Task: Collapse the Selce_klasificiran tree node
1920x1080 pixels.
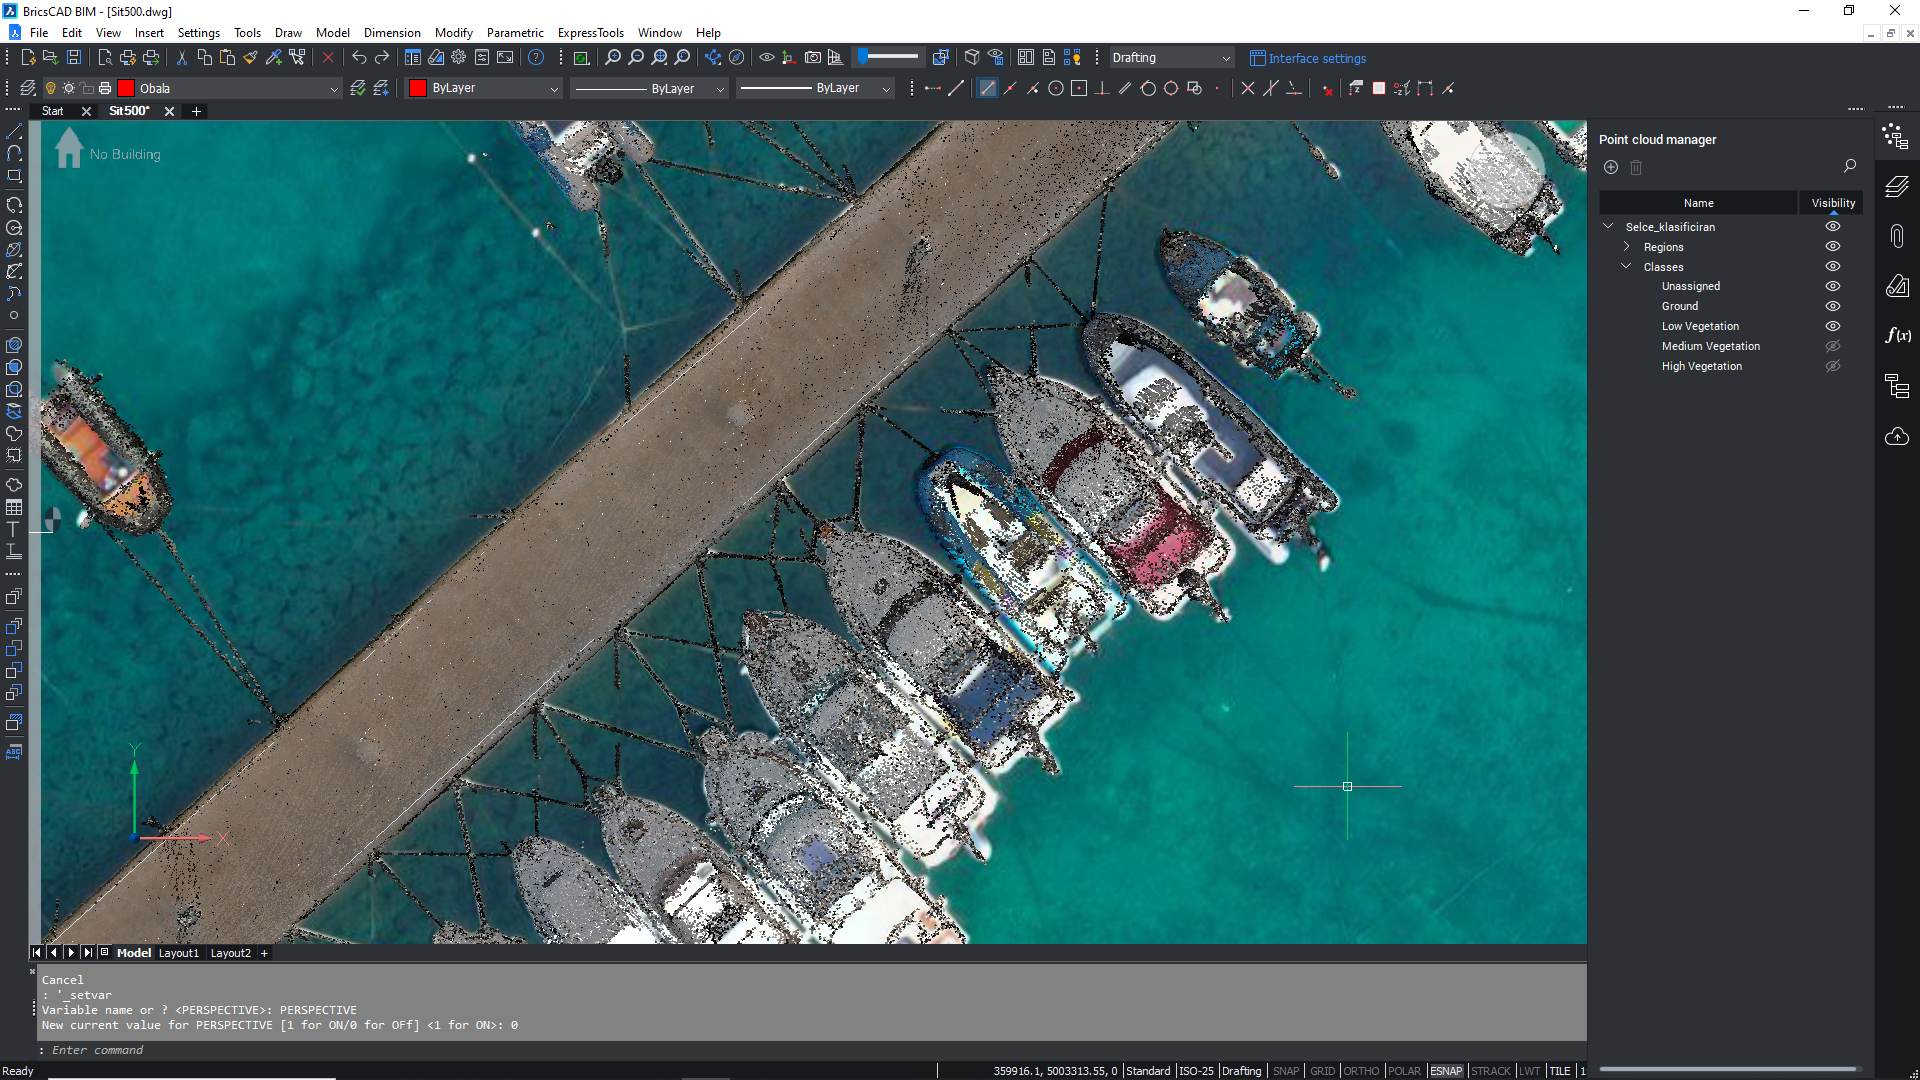Action: [1608, 226]
